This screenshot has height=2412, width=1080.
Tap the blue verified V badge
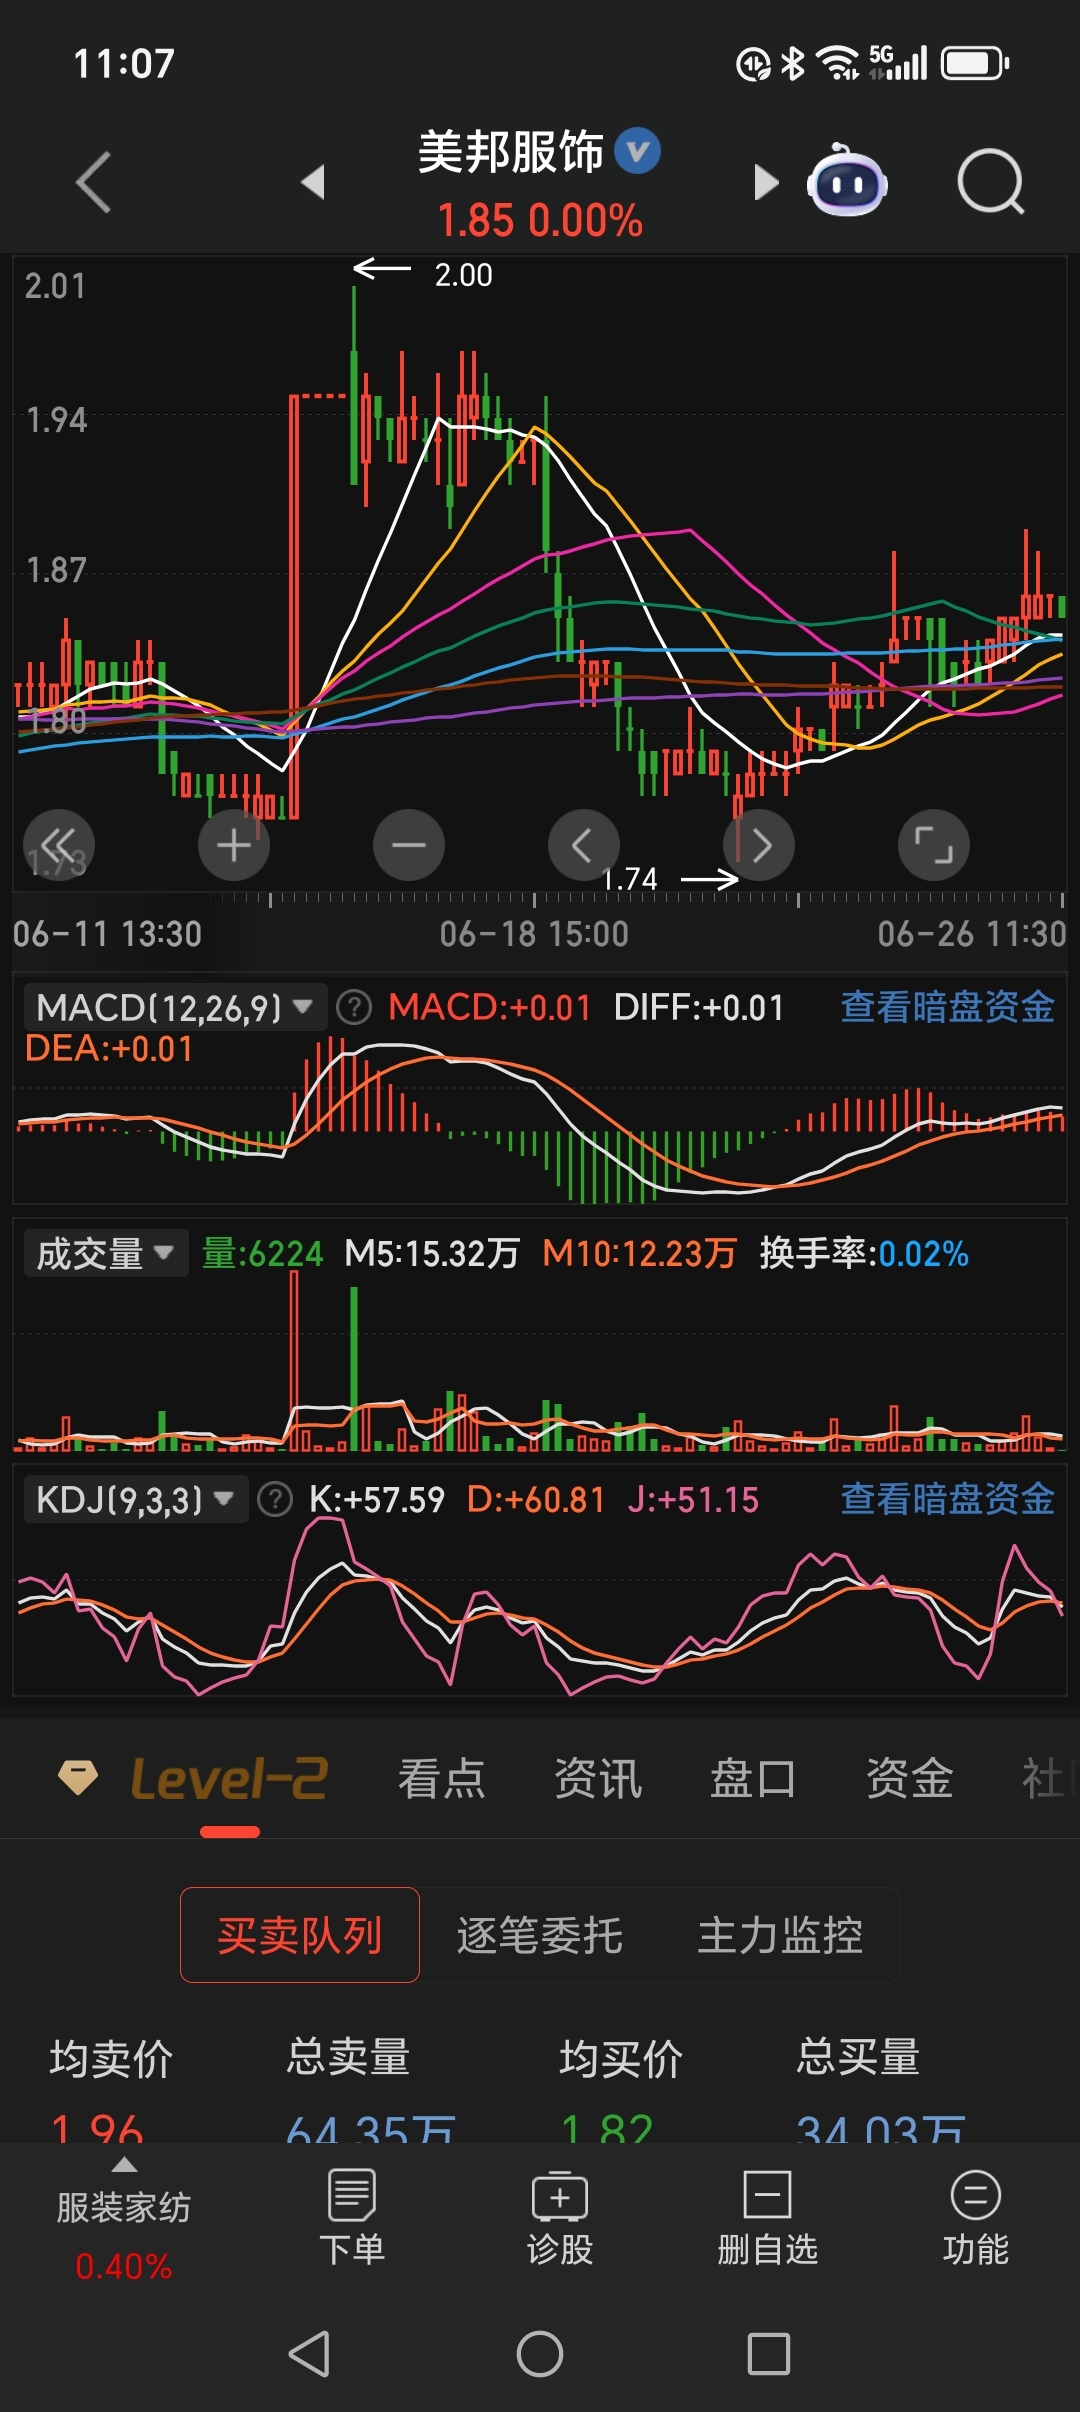coord(637,151)
